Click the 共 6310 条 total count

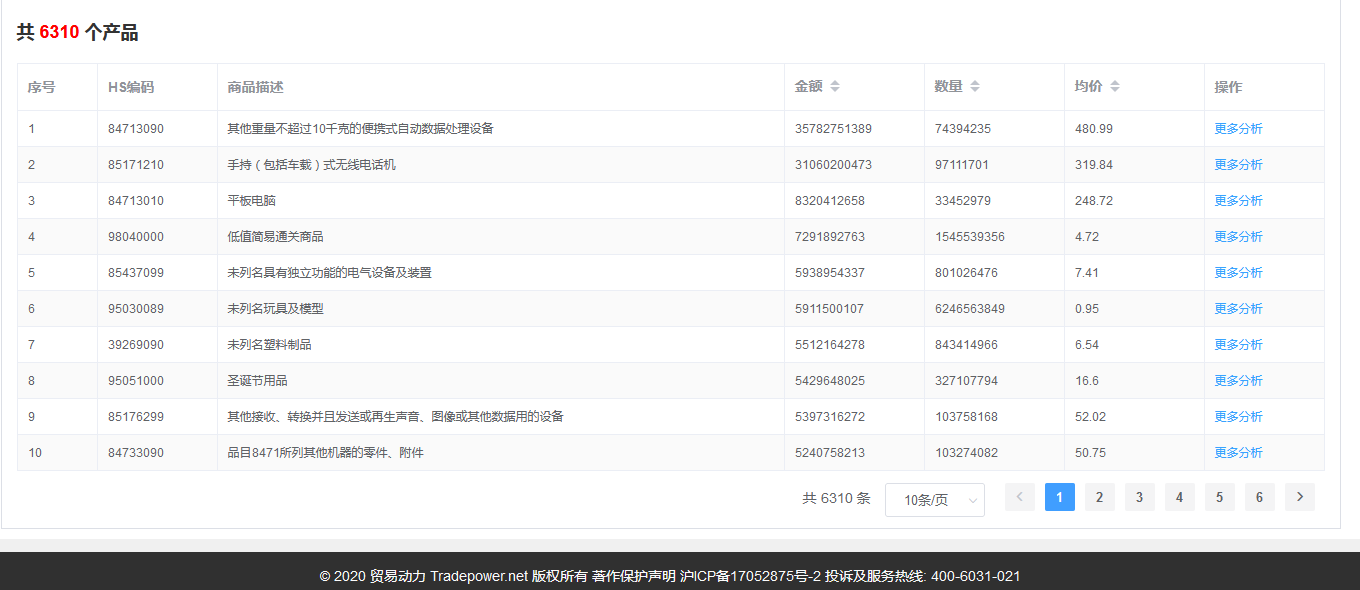[x=836, y=498]
